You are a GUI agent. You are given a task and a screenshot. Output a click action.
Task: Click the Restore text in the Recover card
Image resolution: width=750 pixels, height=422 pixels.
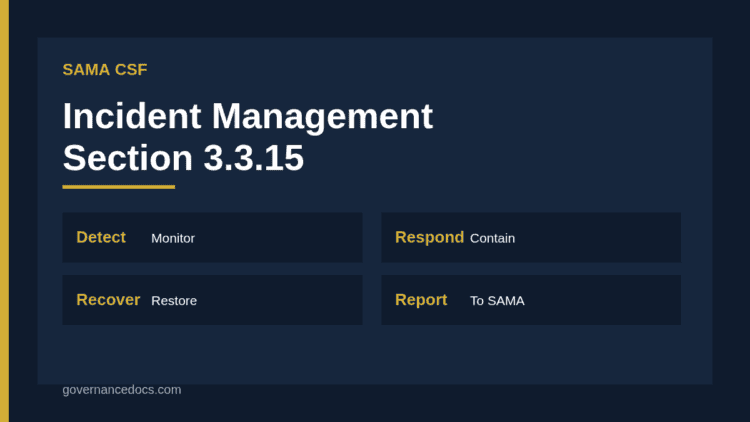tap(174, 301)
